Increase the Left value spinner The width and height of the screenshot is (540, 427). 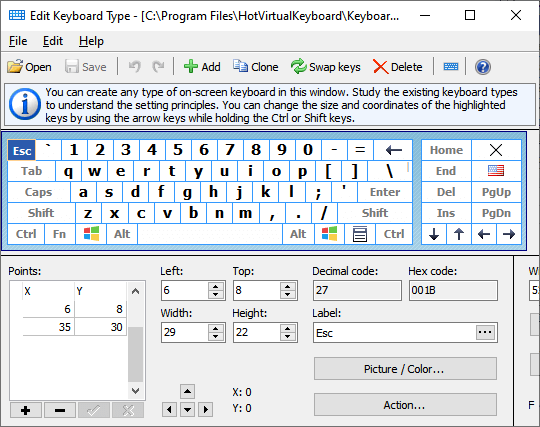click(216, 287)
